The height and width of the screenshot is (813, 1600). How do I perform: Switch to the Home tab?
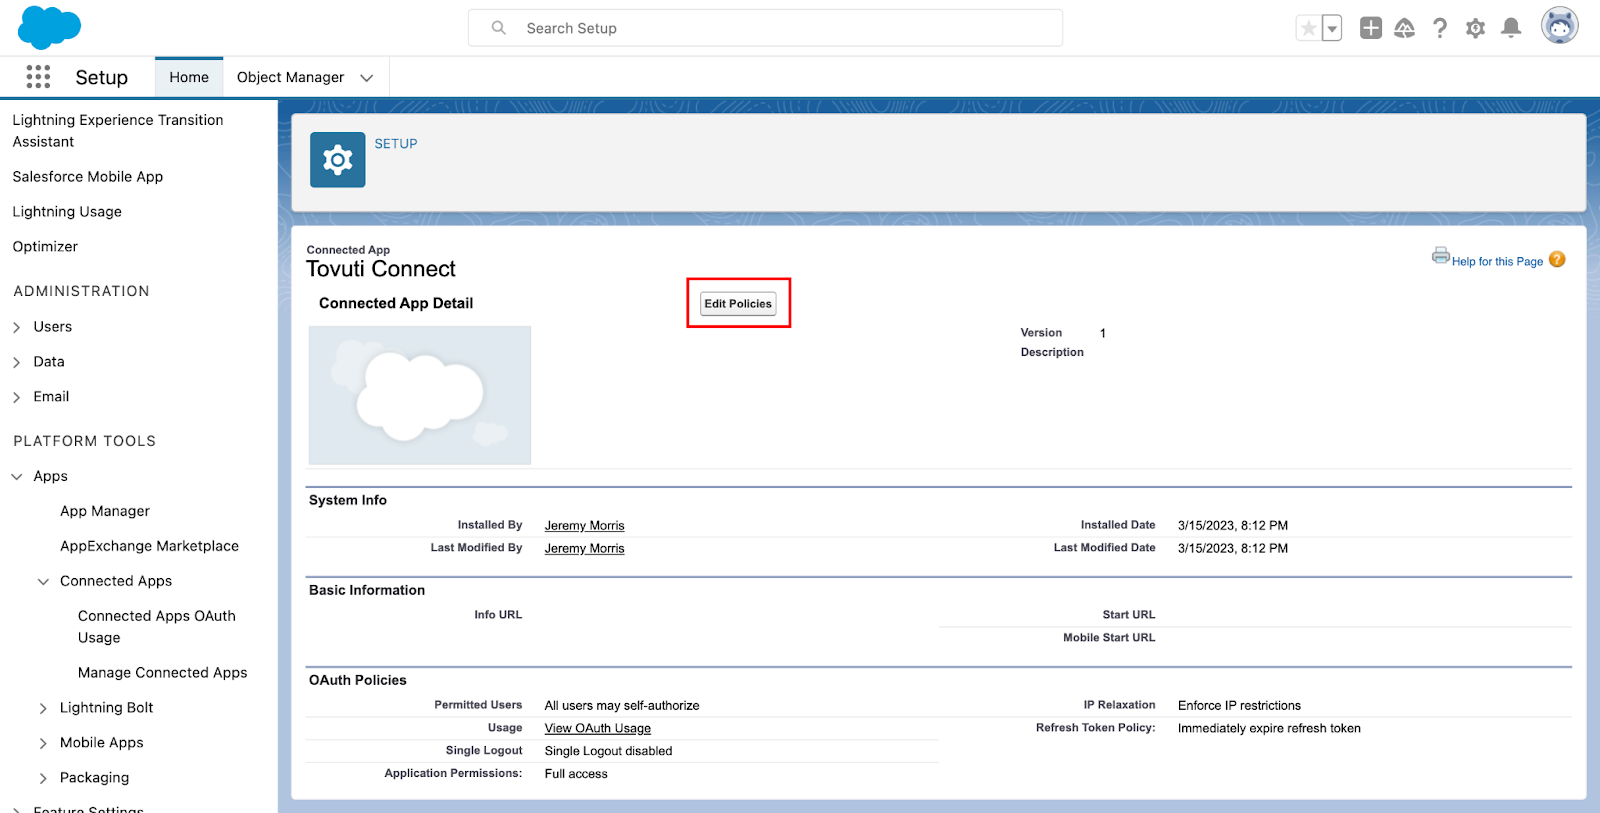click(189, 77)
